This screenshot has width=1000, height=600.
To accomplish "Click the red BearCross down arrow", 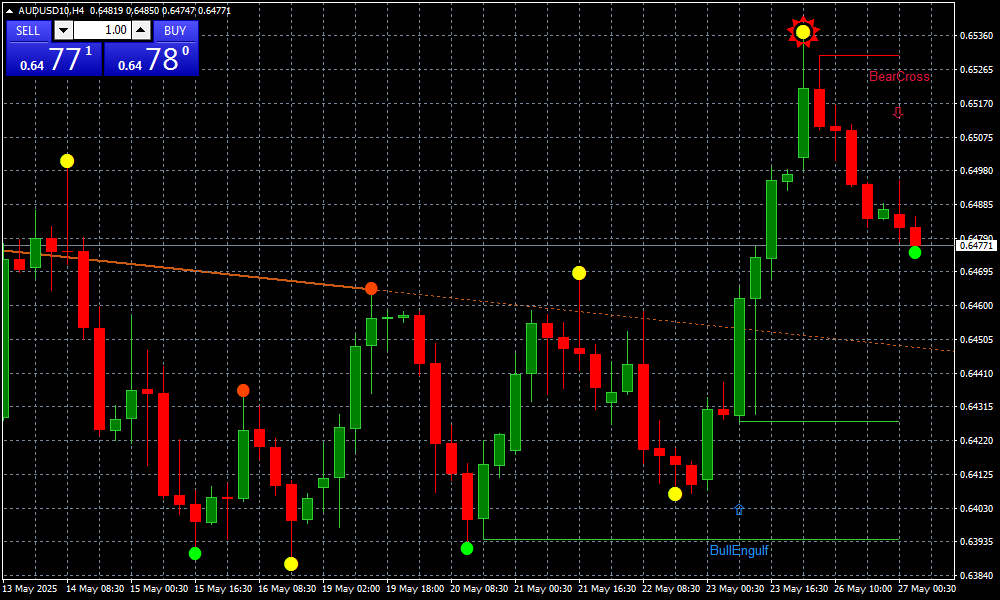I will (x=898, y=113).
